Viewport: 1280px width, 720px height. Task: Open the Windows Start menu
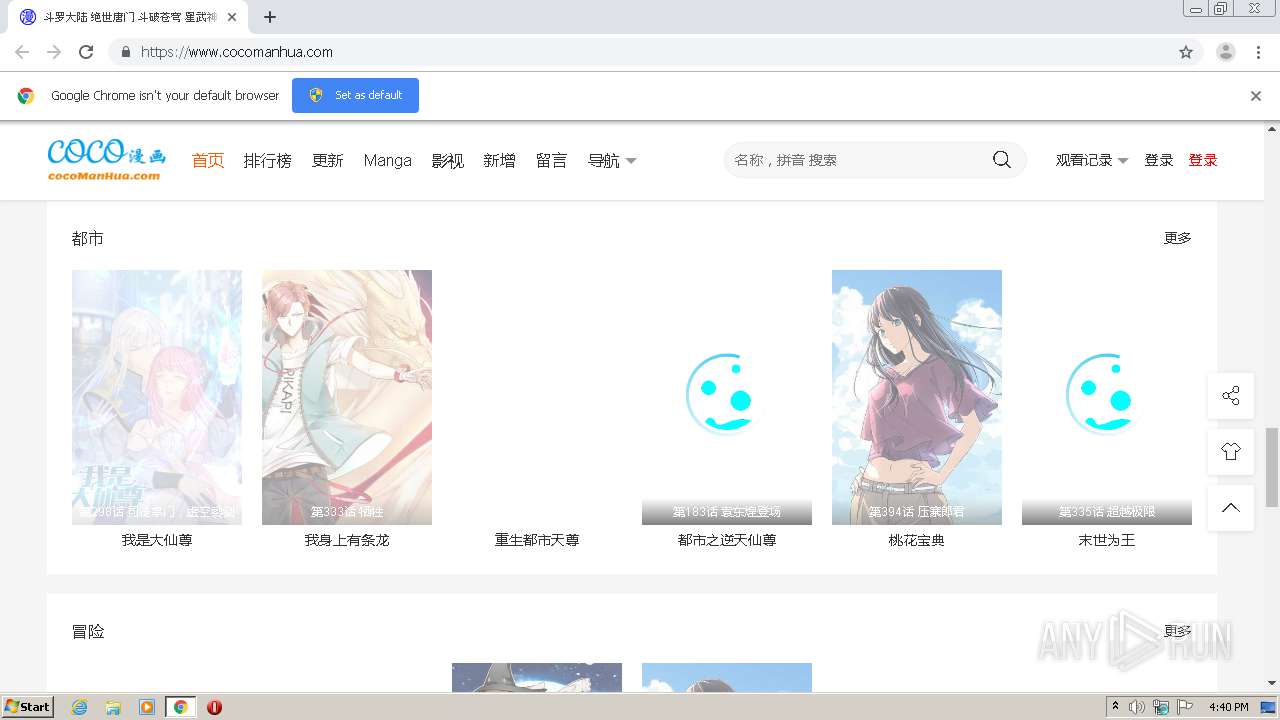(x=28, y=707)
